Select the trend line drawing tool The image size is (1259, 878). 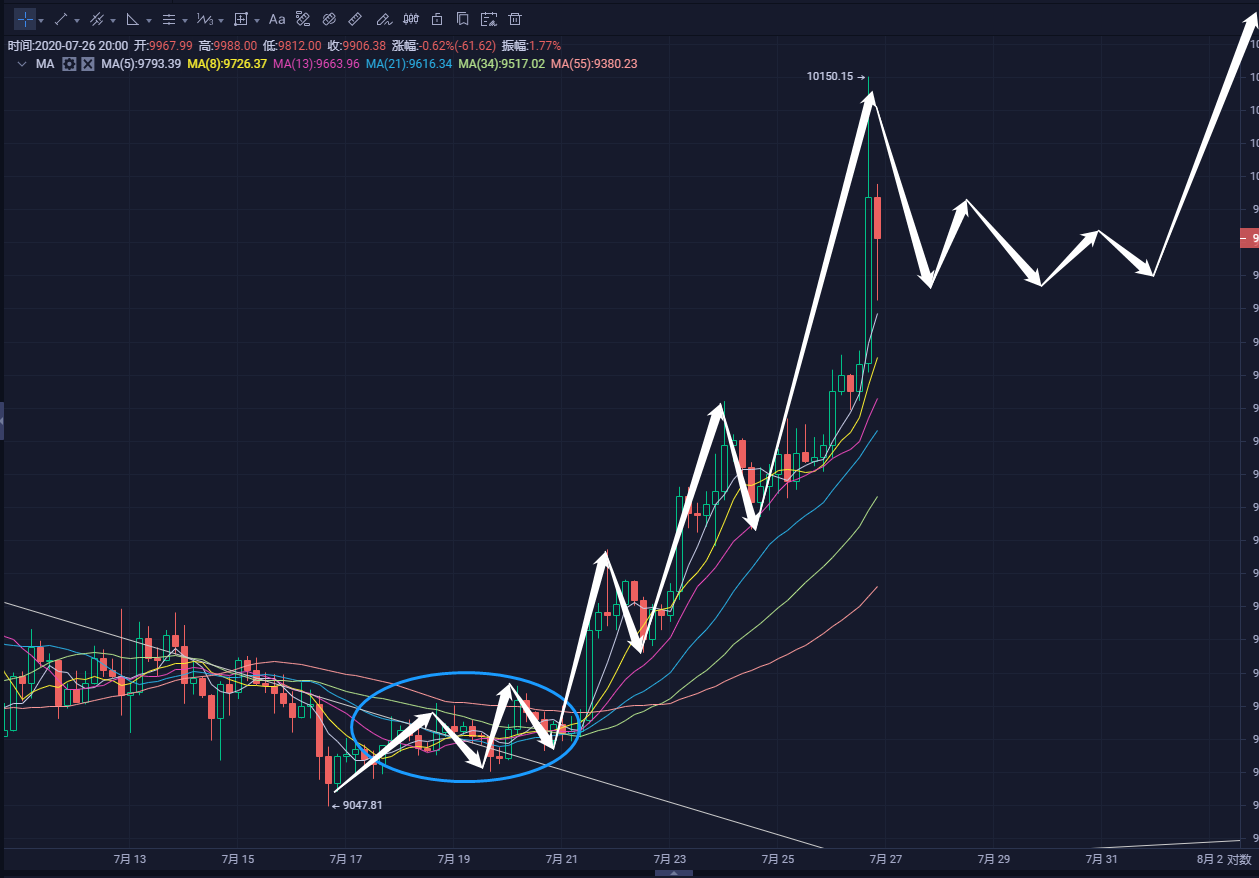[61, 19]
